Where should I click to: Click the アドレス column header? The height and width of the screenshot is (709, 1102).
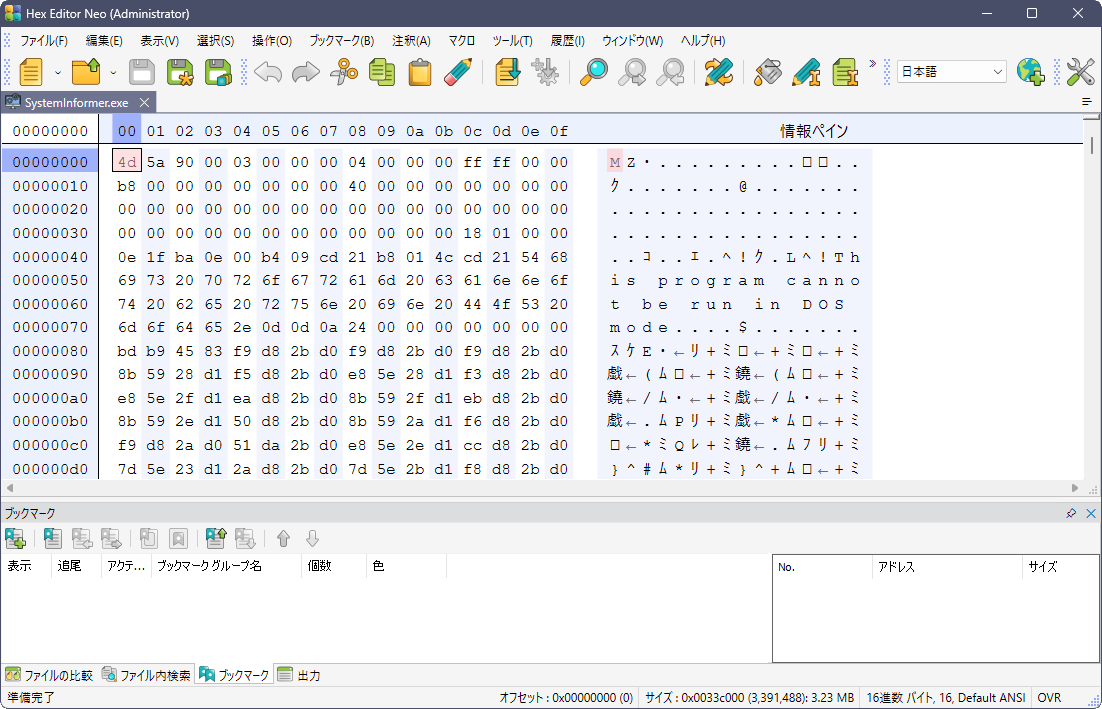pos(947,567)
